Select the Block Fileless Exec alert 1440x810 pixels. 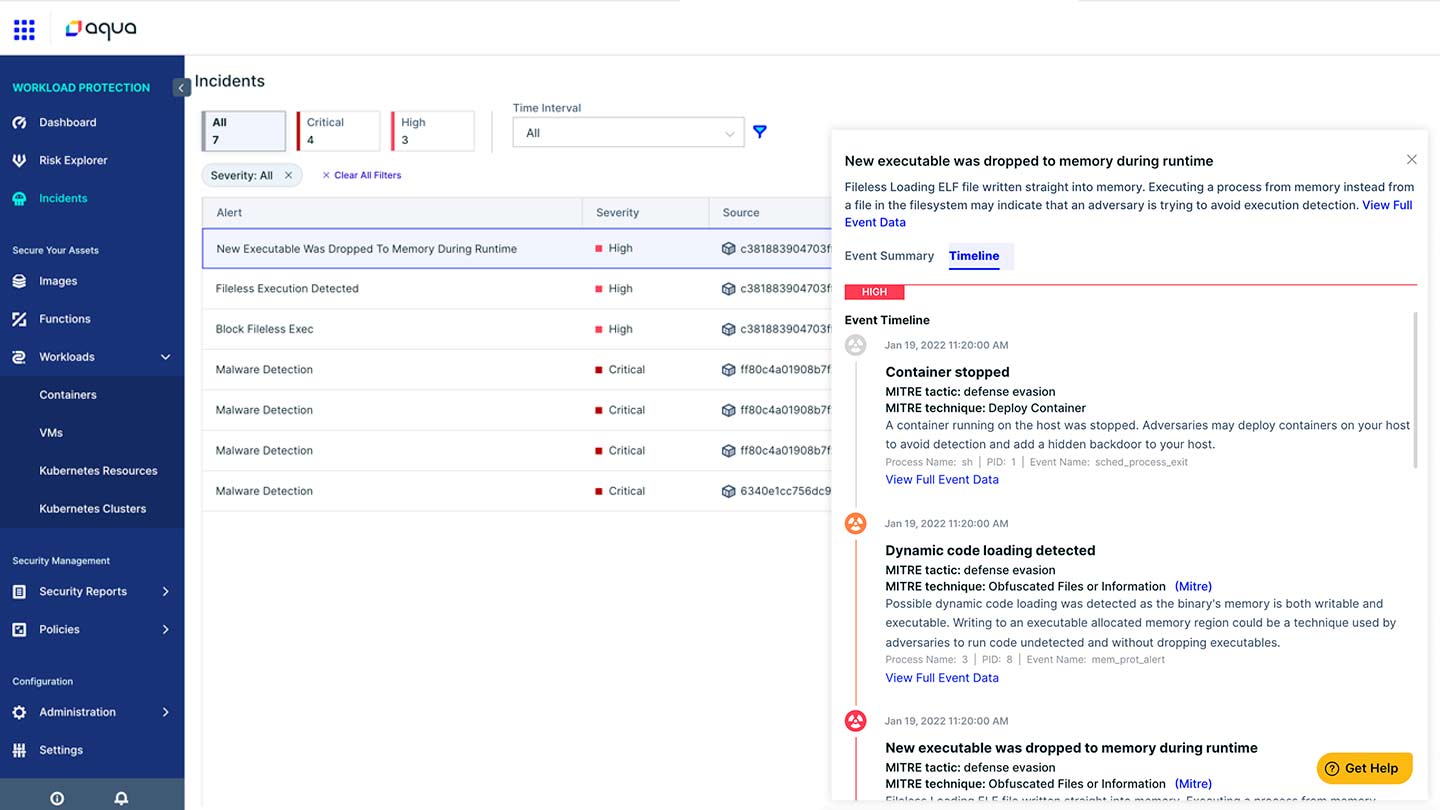coord(516,329)
